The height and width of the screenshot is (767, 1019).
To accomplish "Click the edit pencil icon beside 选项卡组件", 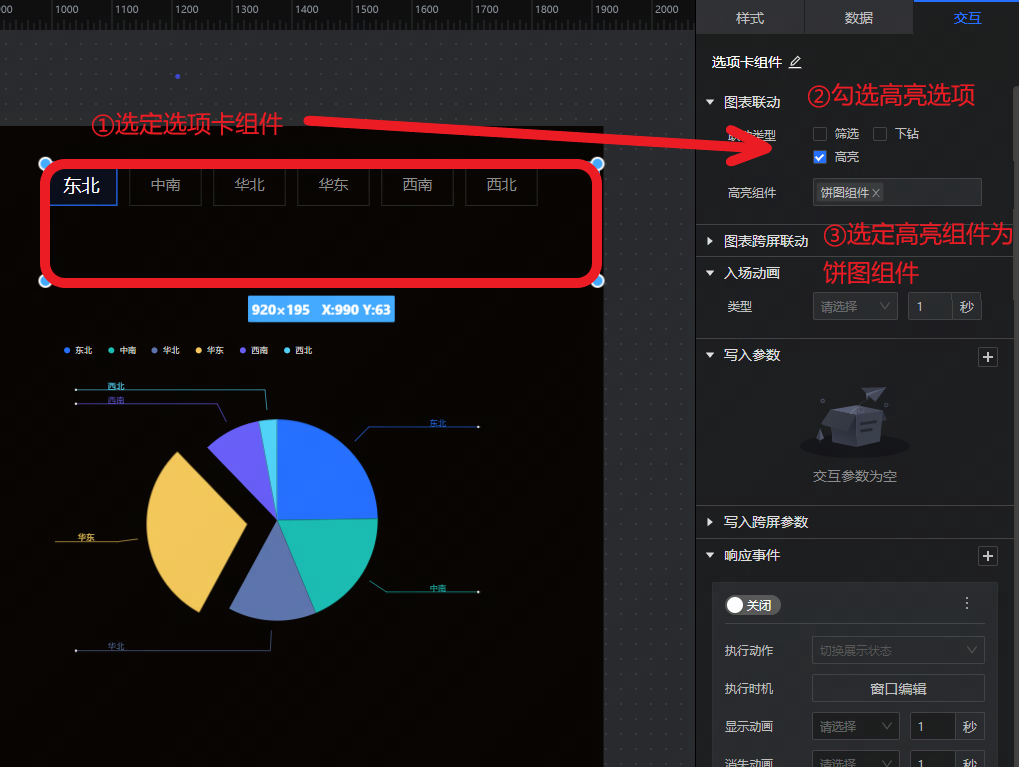I will [795, 62].
